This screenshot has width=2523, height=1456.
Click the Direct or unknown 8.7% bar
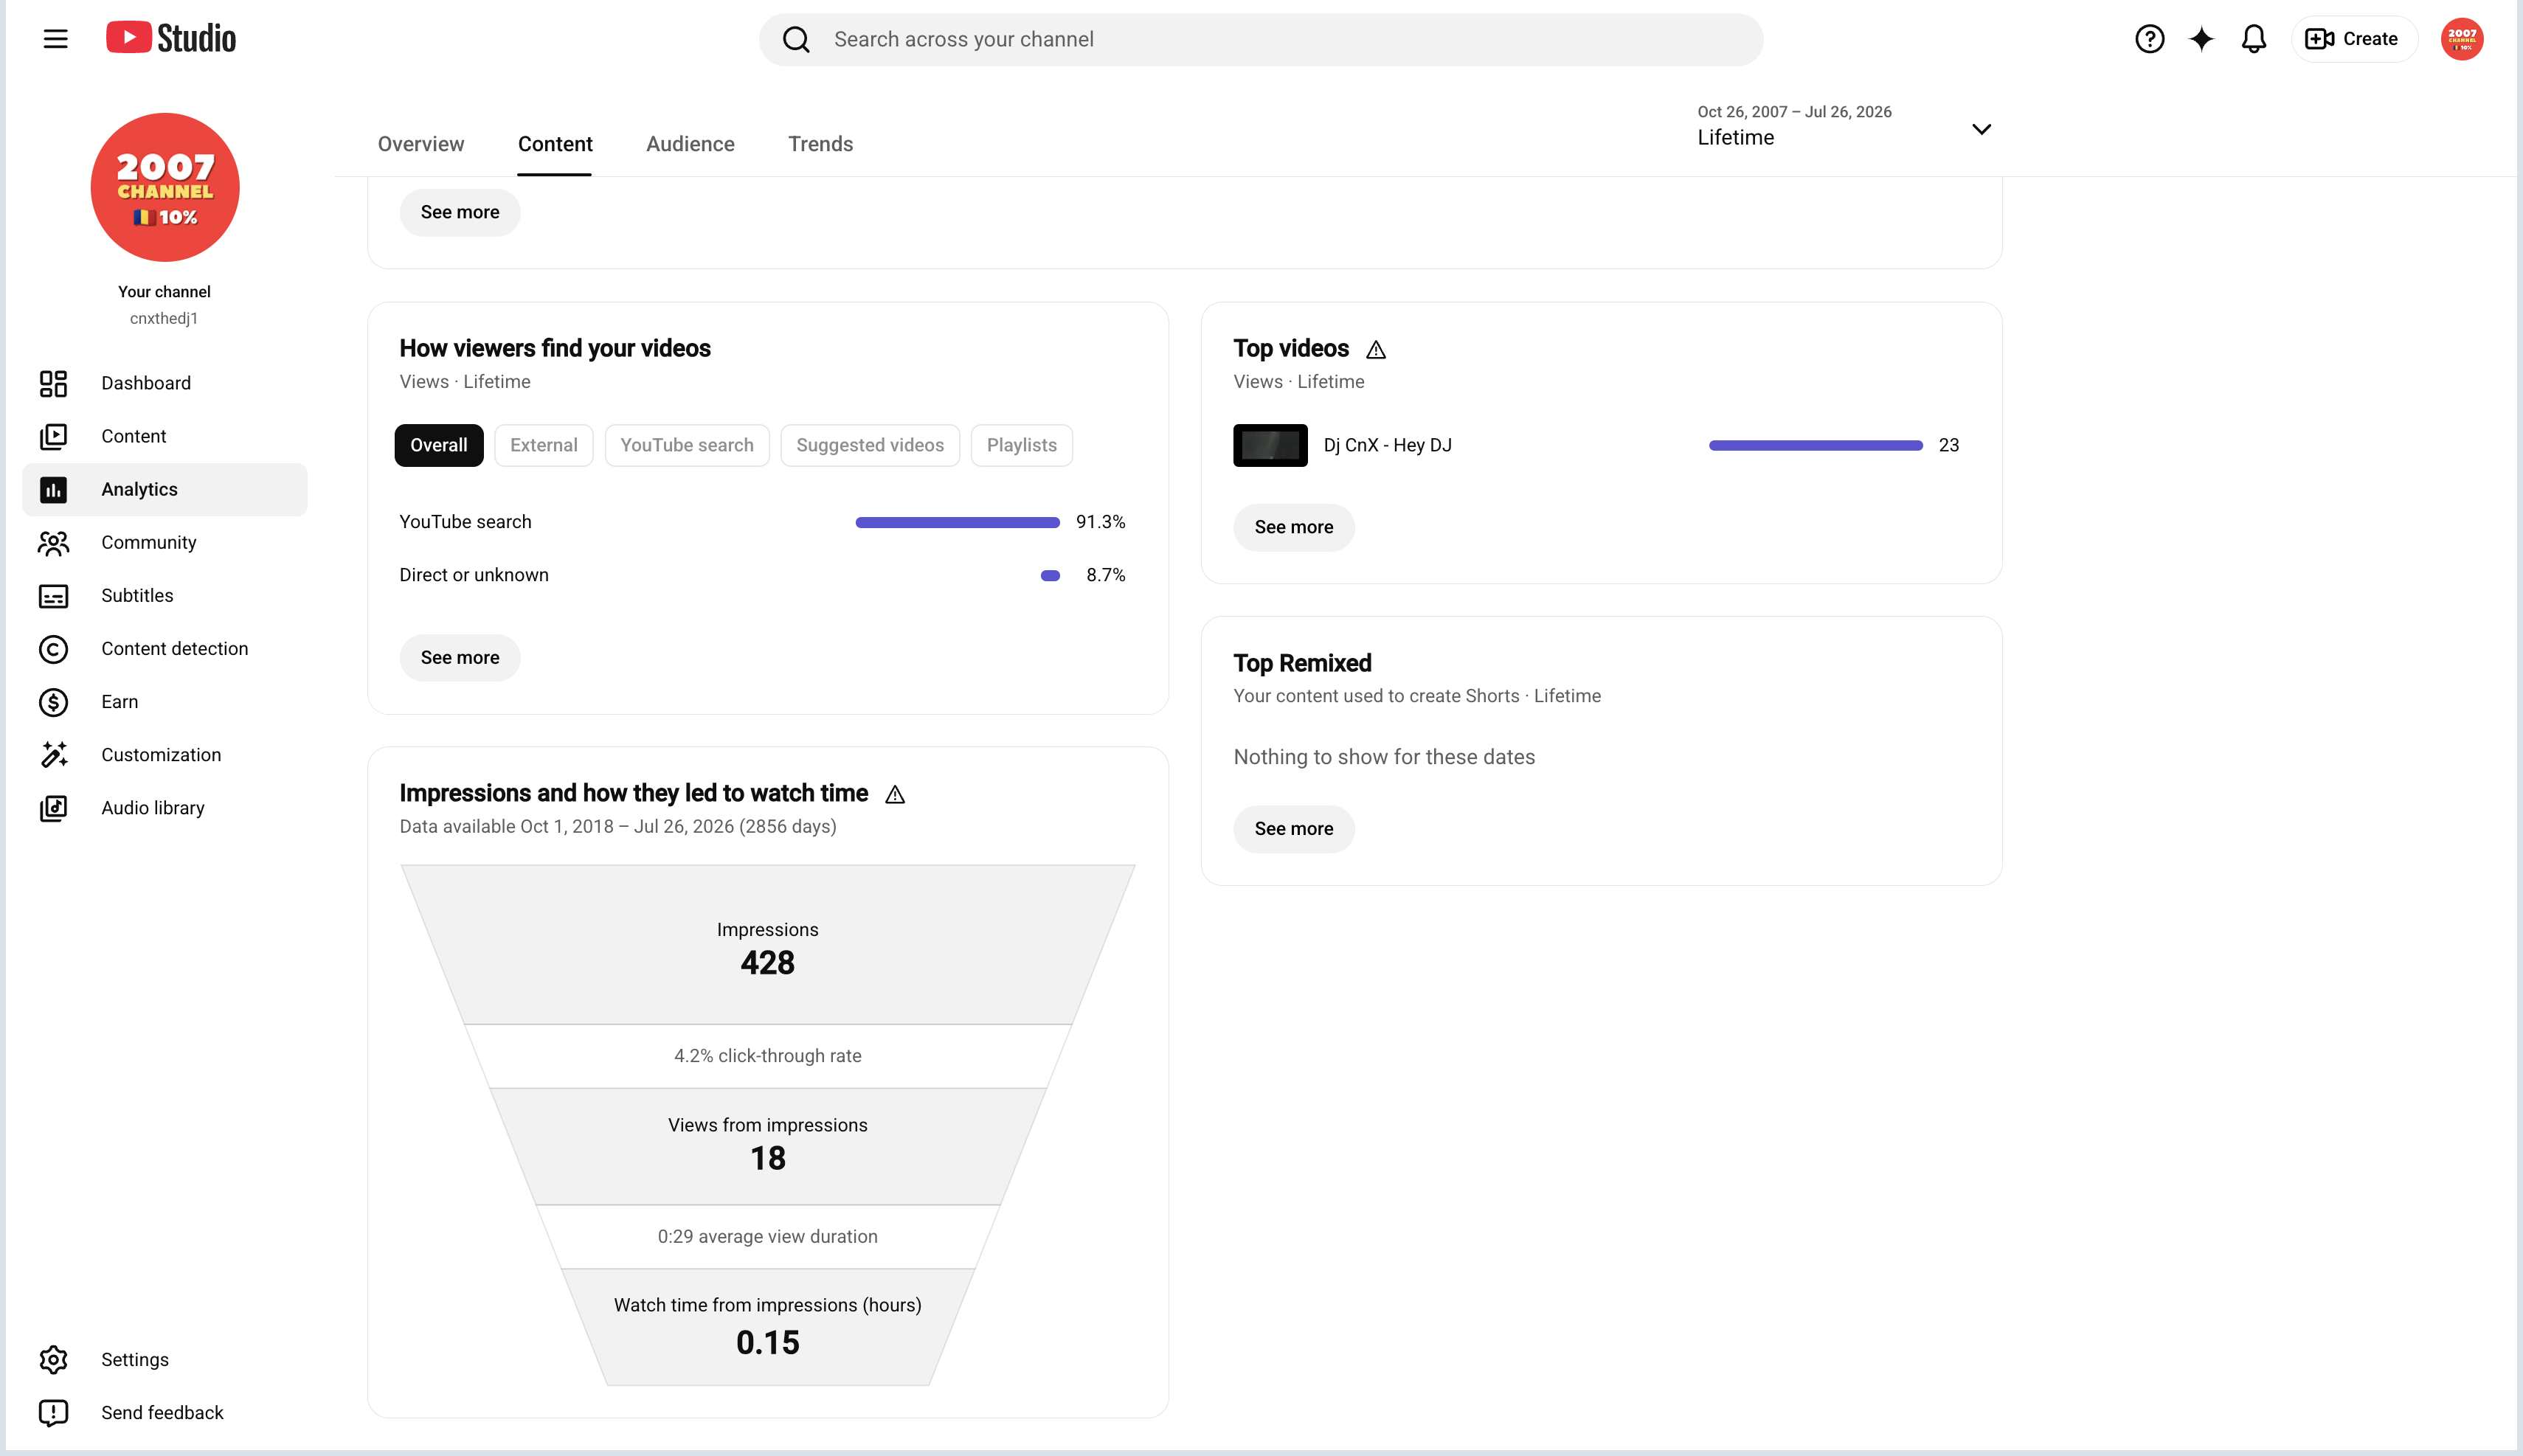click(1050, 575)
